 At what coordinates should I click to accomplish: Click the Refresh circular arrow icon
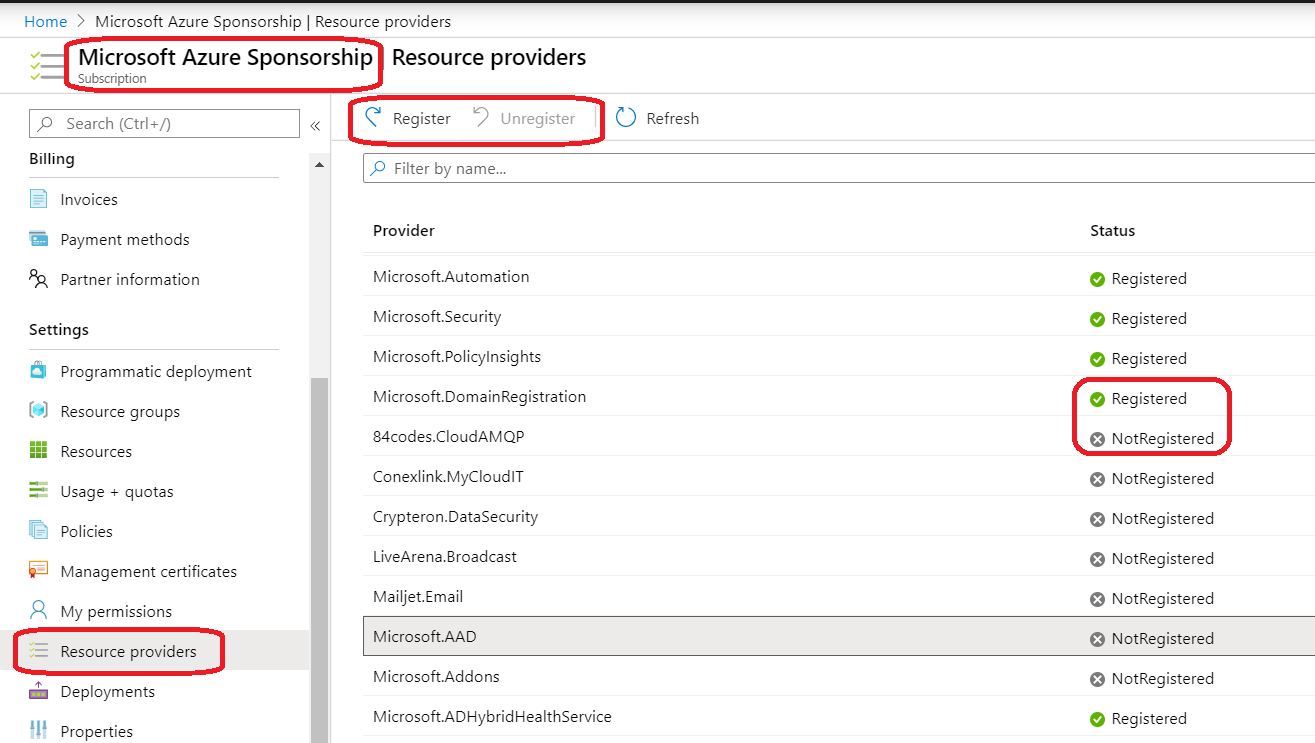(x=626, y=118)
